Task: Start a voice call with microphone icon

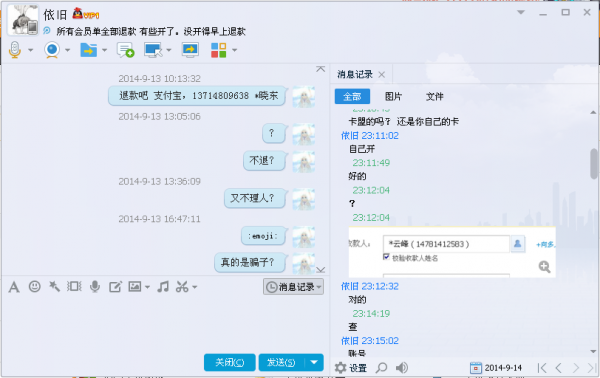Action: pos(15,50)
